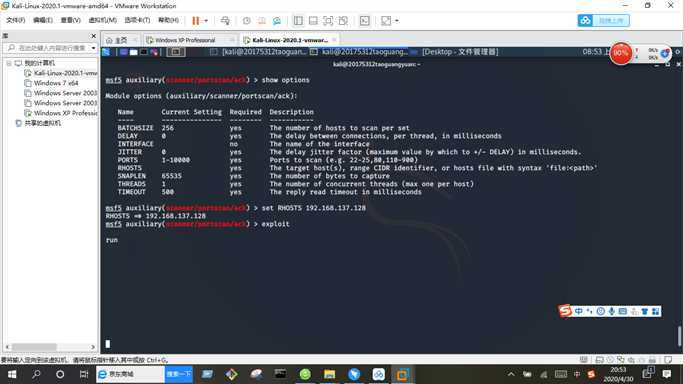The height and width of the screenshot is (384, 683).
Task: Open the console view icon in toolbar
Action: coord(365,20)
